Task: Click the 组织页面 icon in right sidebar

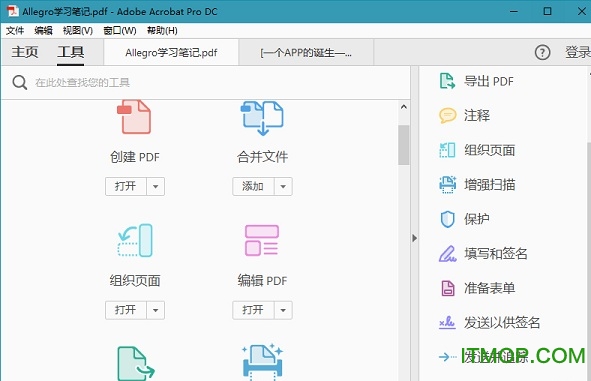Action: tap(447, 150)
